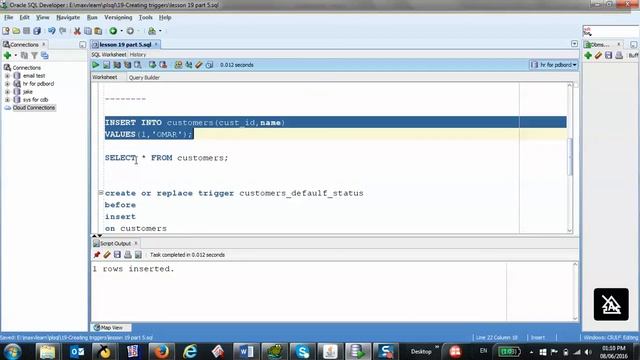This screenshot has width=640, height=360.
Task: Click the green plus in Dbms Output panel
Action: (x=588, y=56)
